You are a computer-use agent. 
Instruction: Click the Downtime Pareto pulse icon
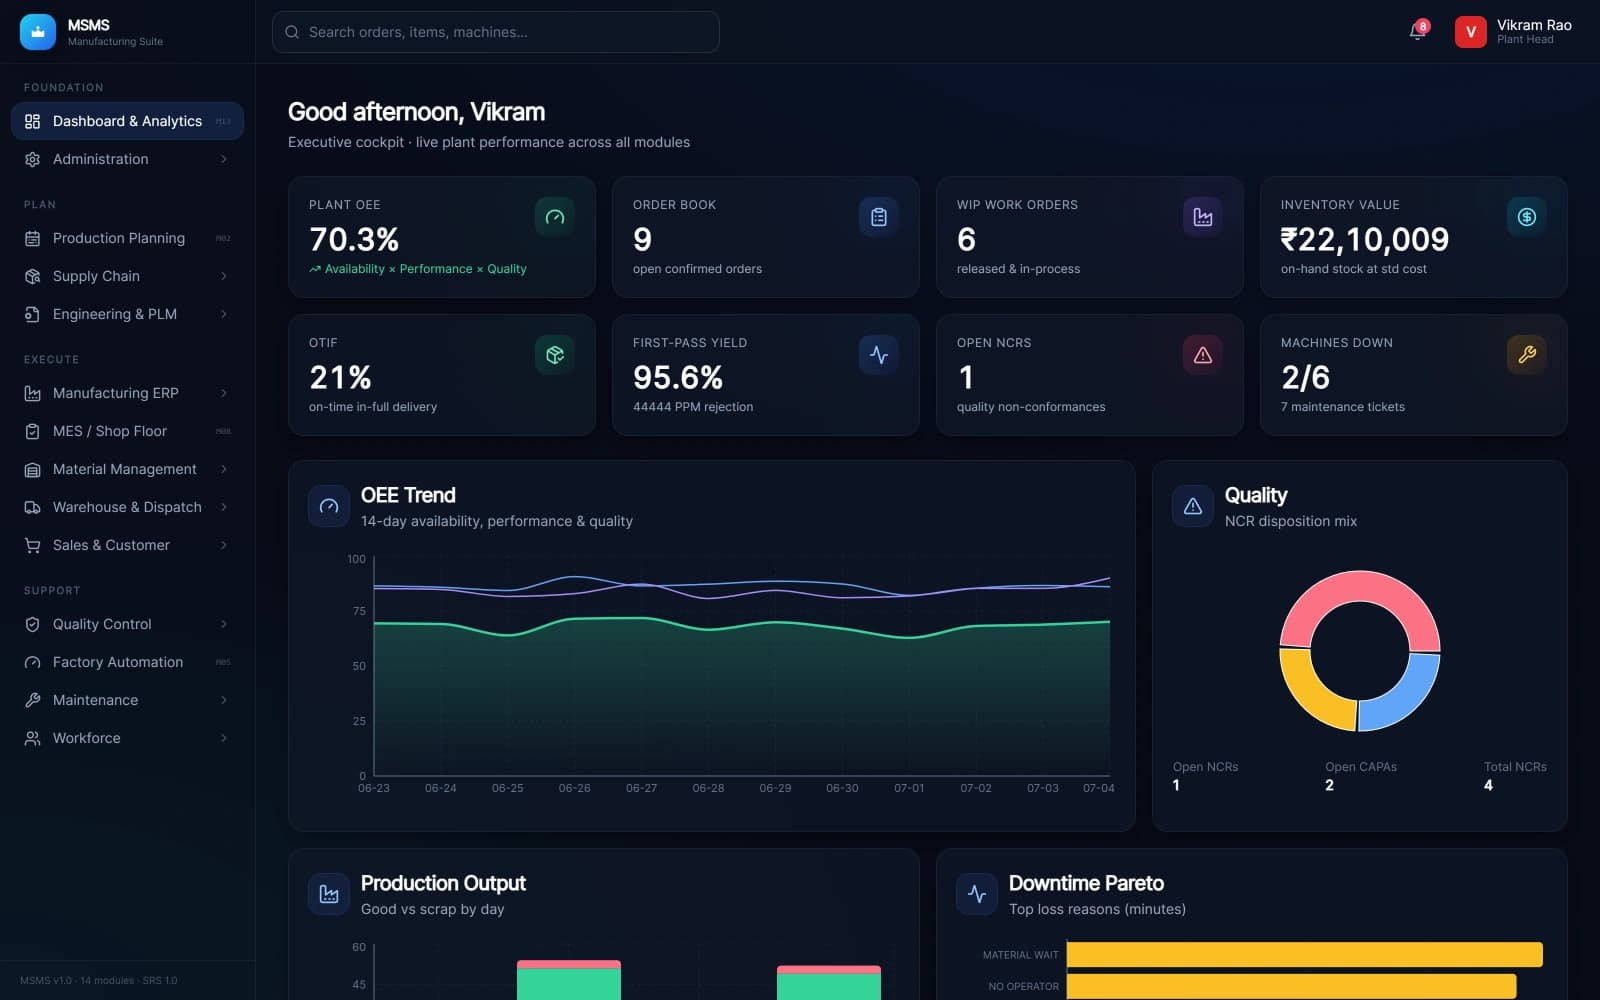pos(977,894)
